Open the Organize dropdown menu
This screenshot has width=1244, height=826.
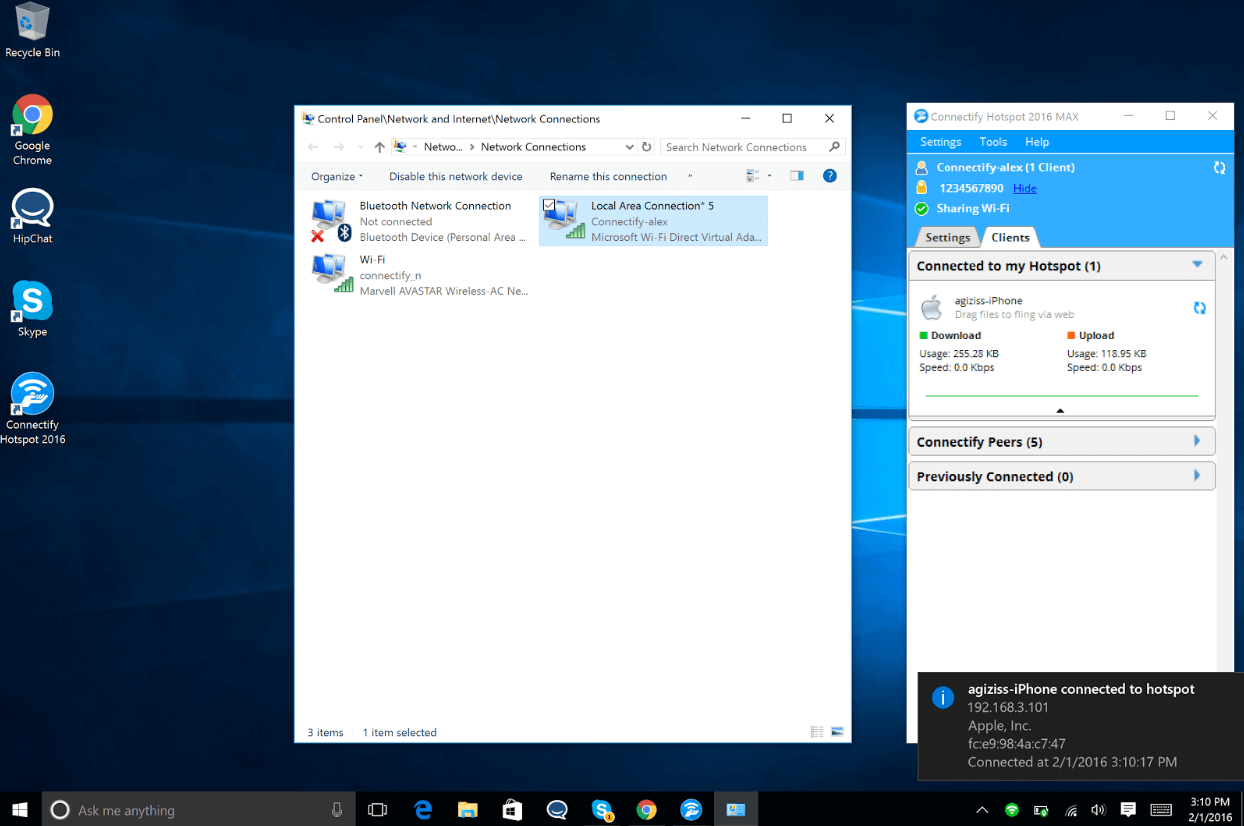[337, 176]
